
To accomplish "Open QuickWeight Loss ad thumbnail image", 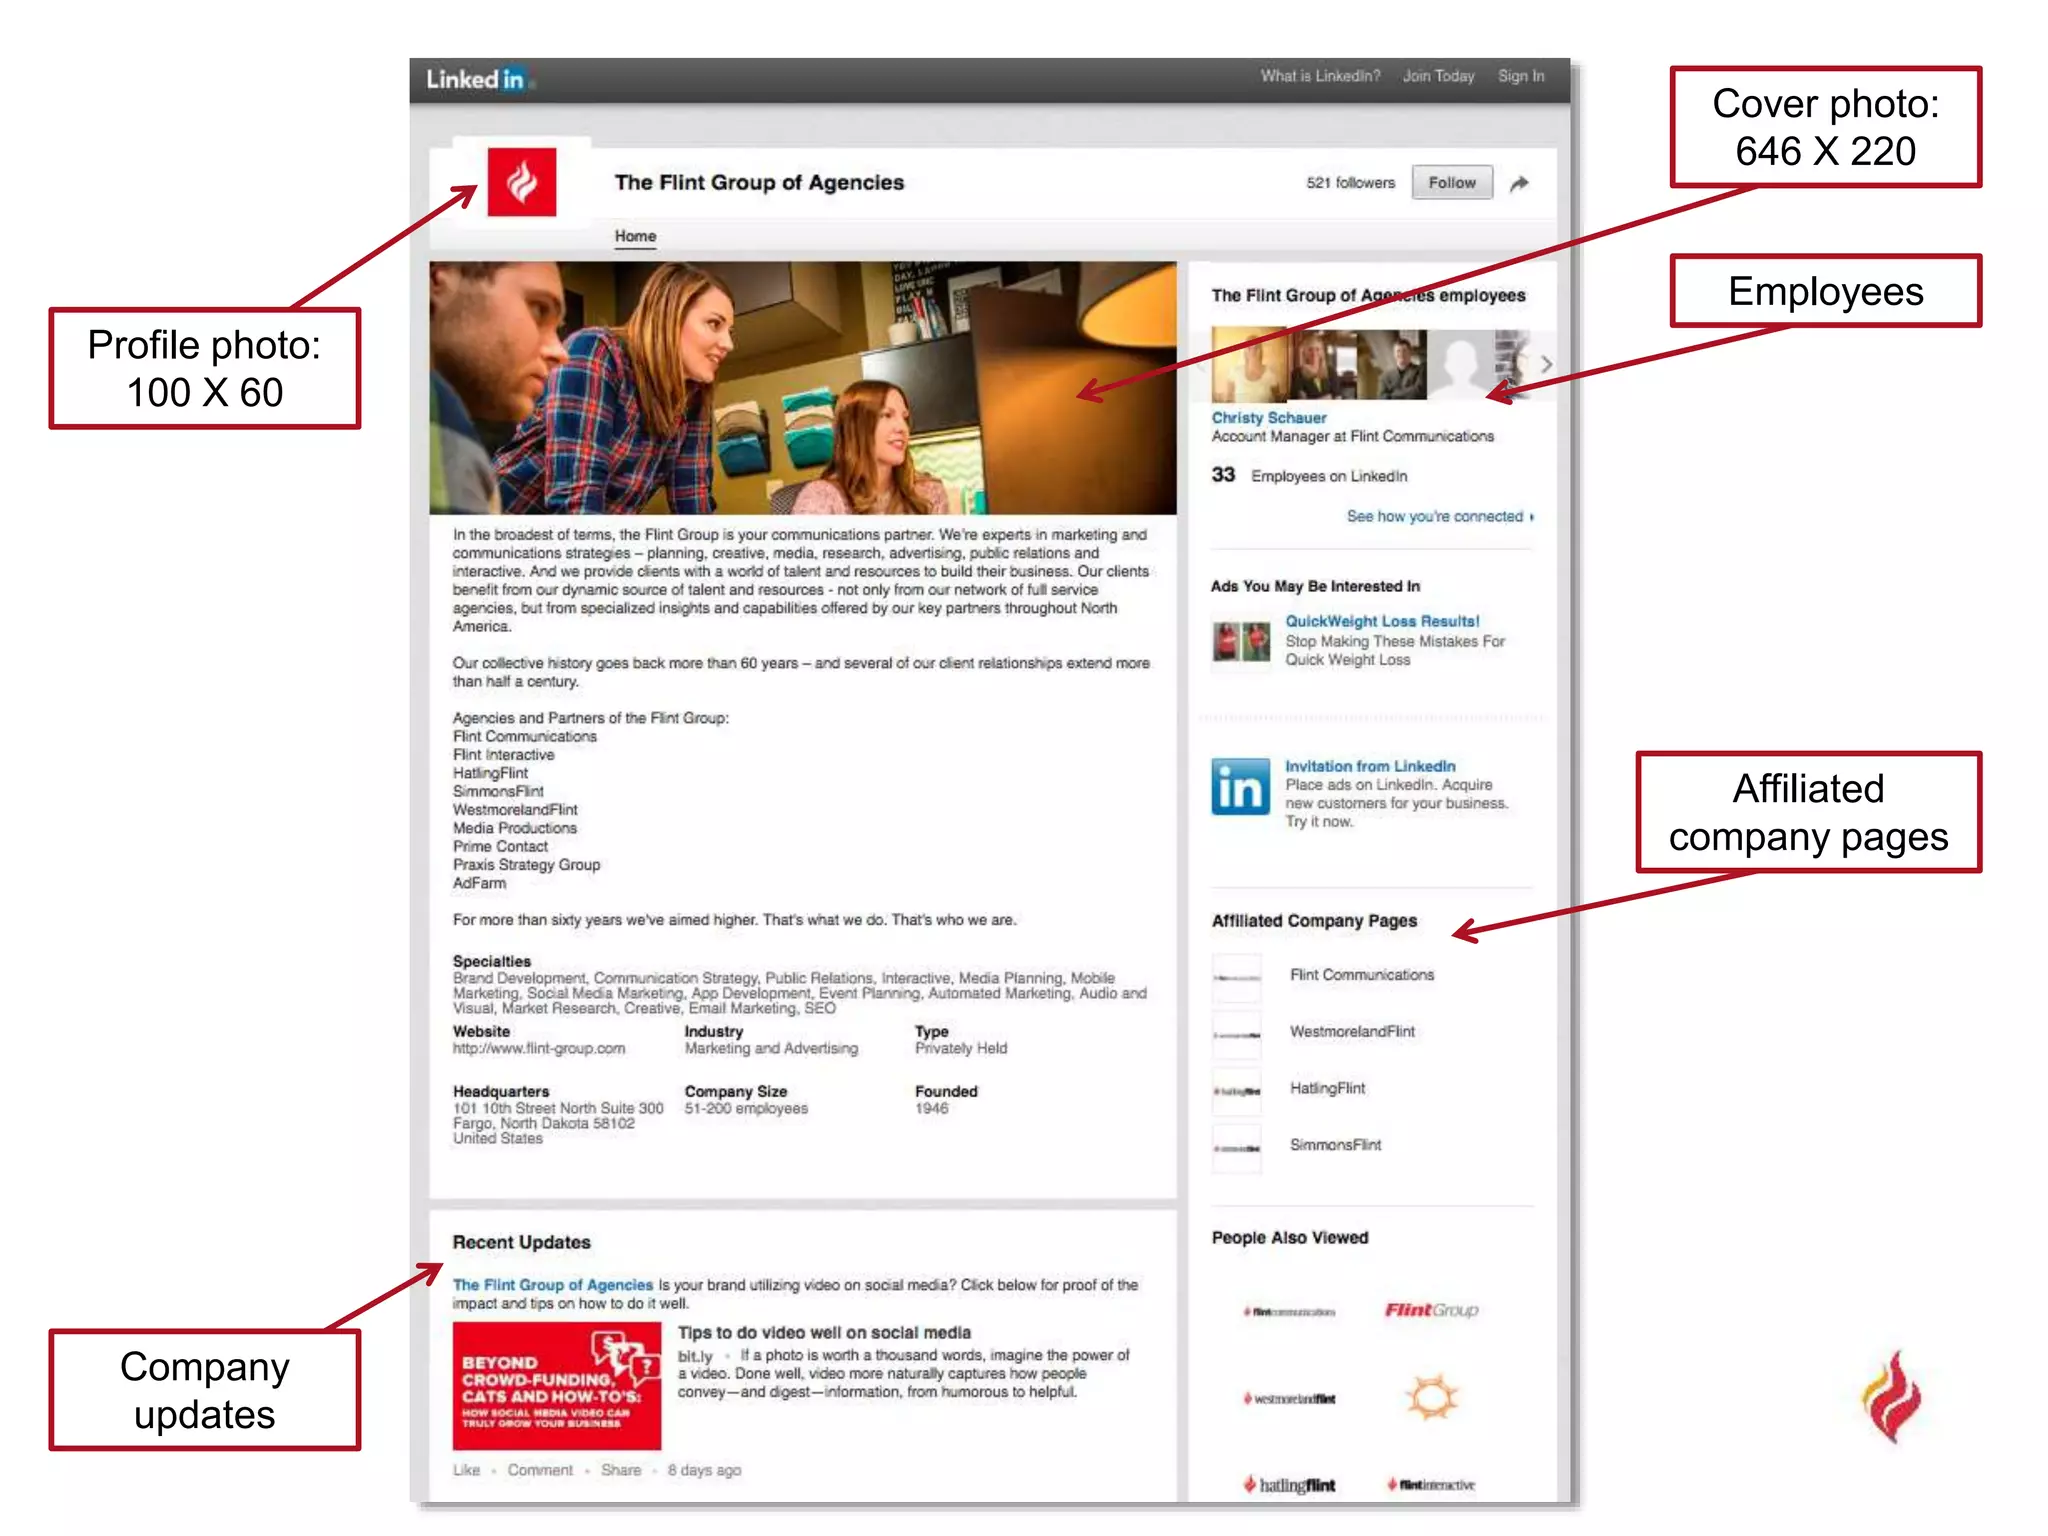I will (x=1240, y=641).
